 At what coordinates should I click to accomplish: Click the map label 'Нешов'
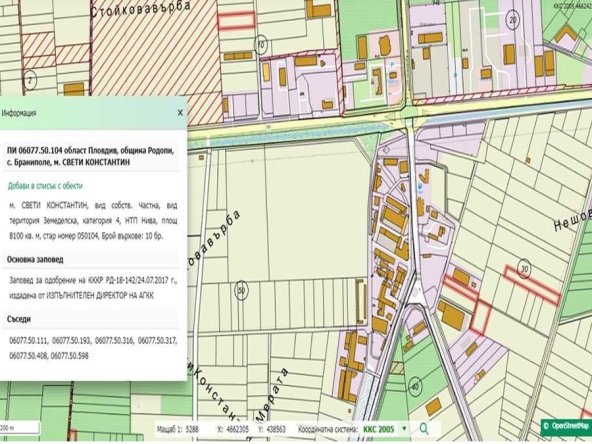pyautogui.click(x=572, y=220)
